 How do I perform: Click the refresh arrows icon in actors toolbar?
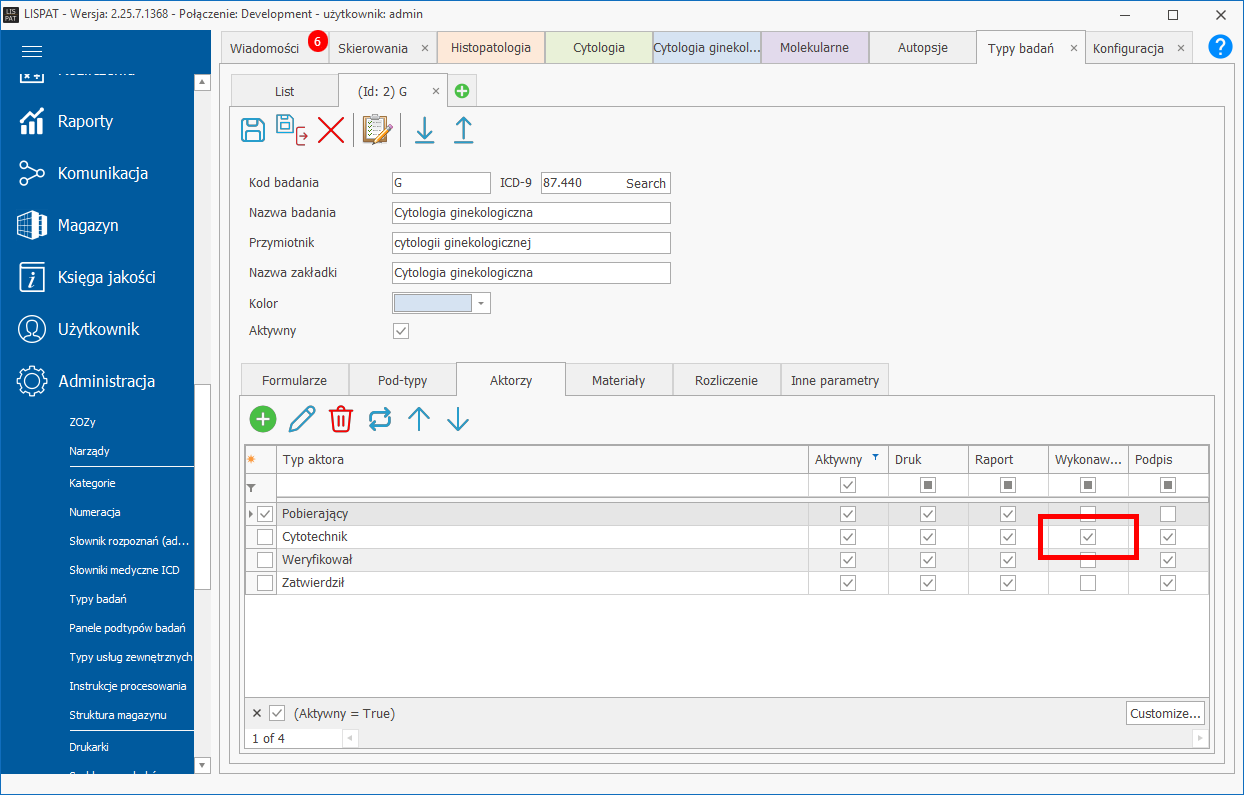(x=380, y=419)
